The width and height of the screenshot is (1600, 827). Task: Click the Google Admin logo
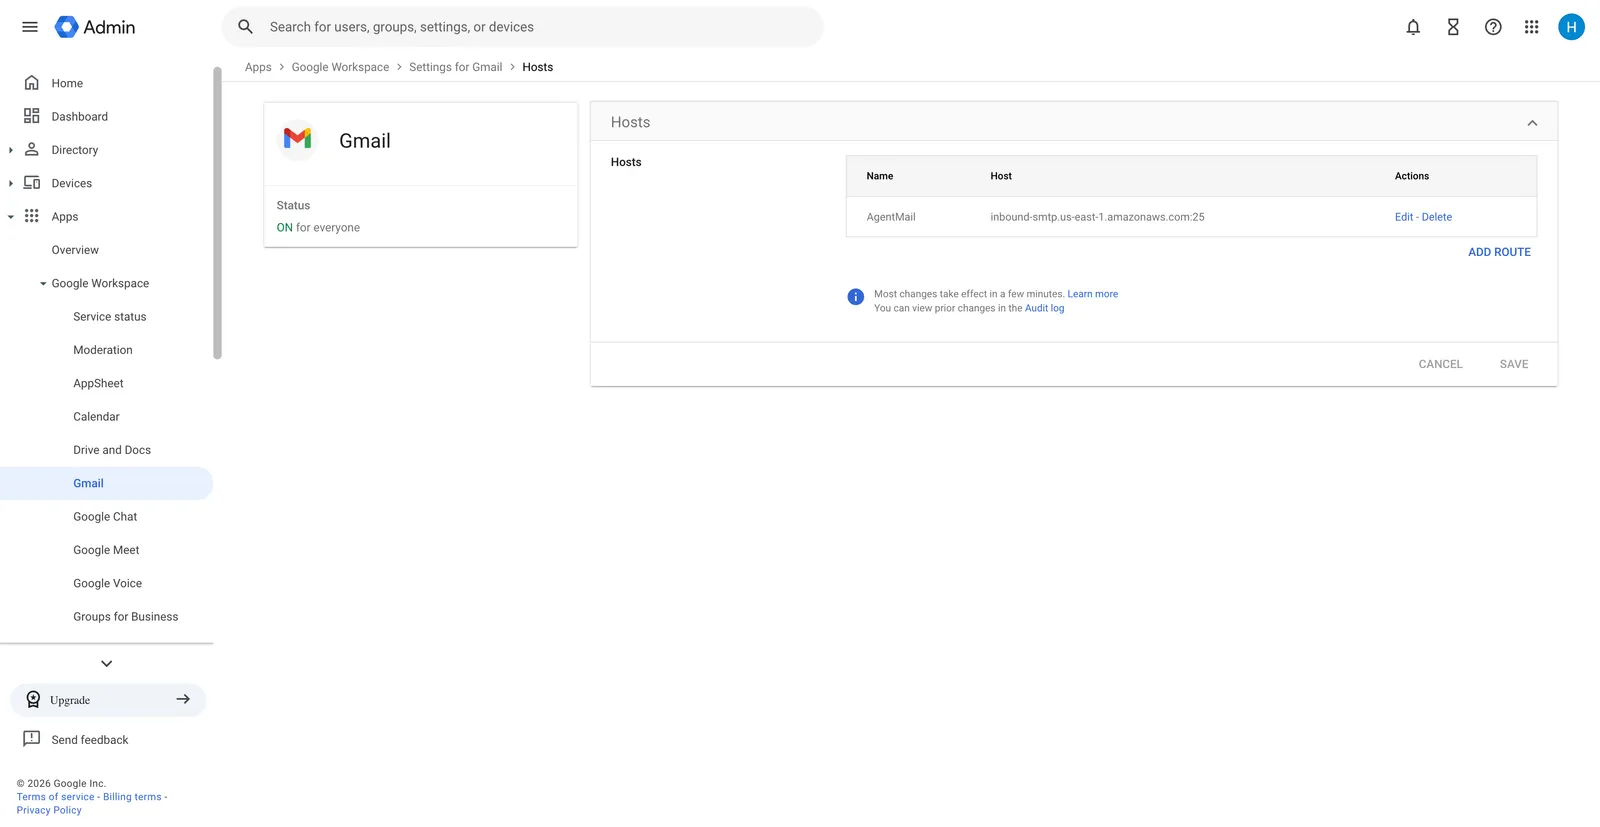[95, 27]
